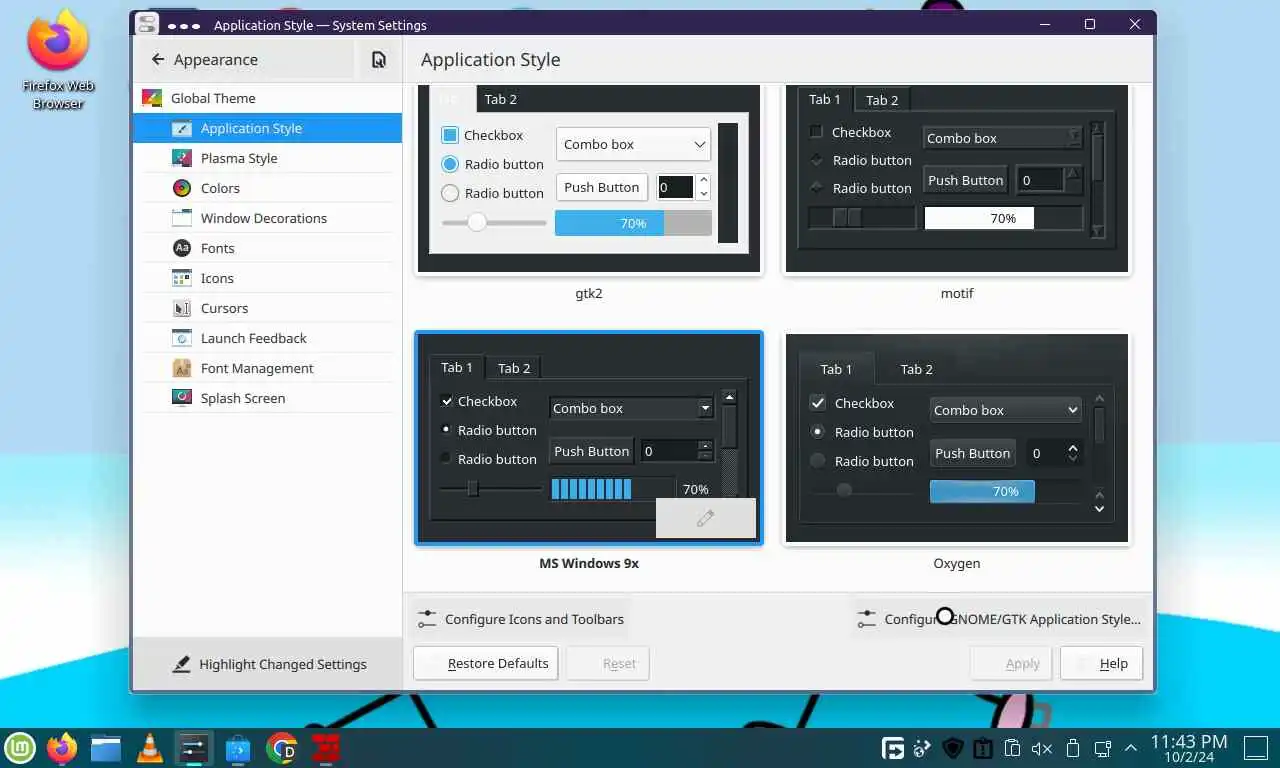Select first Radio button in Oxygen preview

pyautogui.click(x=818, y=432)
